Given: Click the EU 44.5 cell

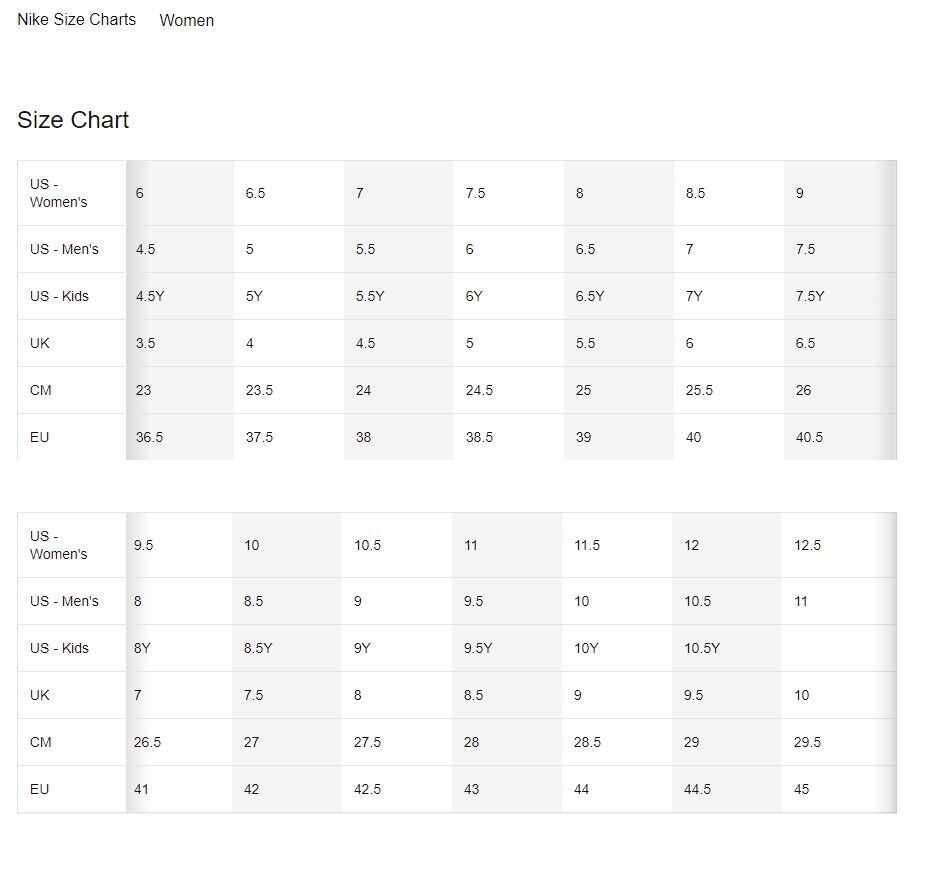Looking at the screenshot, I should pyautogui.click(x=727, y=789).
